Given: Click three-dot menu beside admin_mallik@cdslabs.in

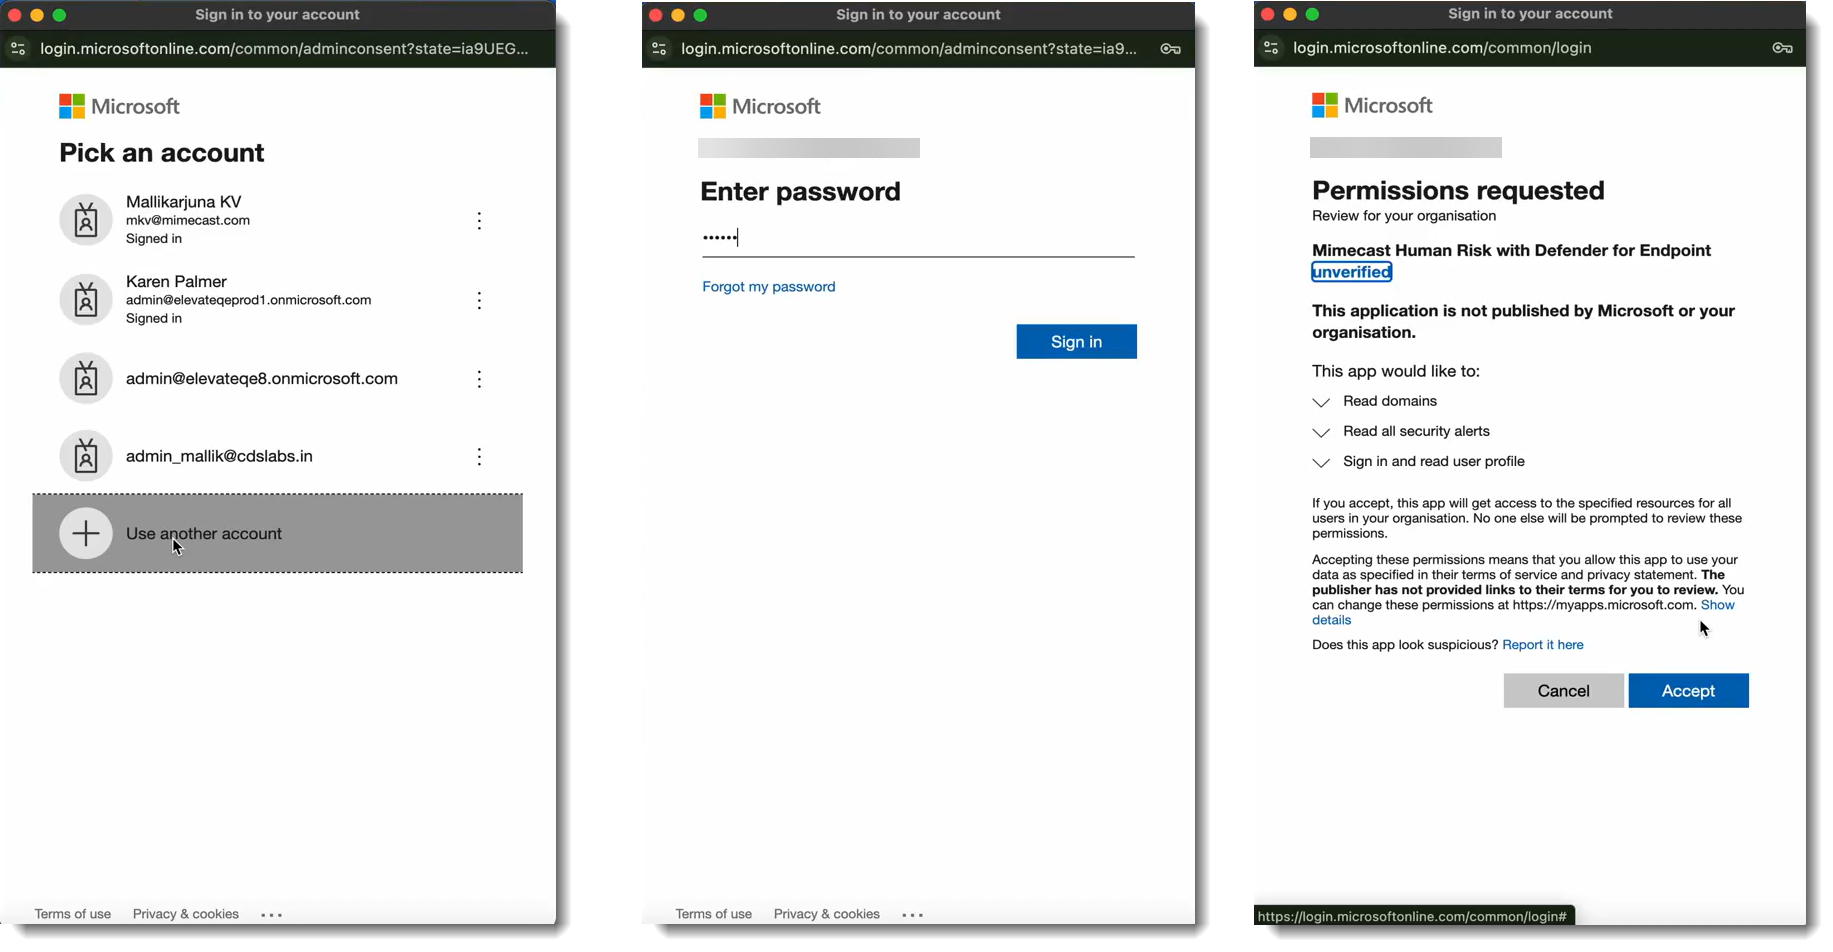Looking at the screenshot, I should [x=479, y=457].
